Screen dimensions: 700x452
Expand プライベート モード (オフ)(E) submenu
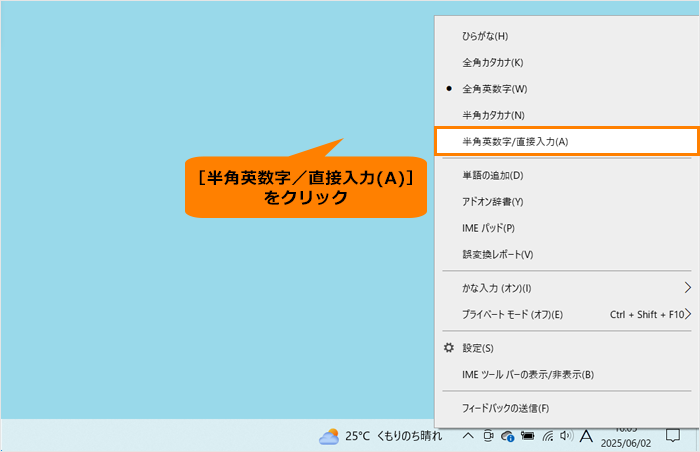(x=566, y=314)
